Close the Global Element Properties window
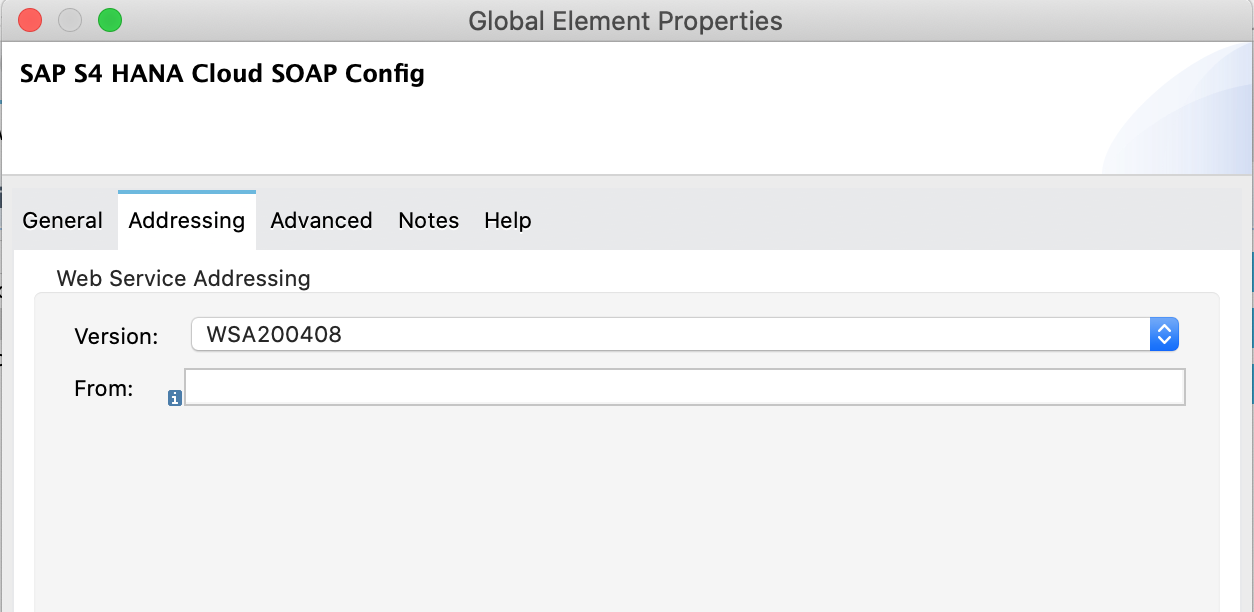Viewport: 1254px width, 612px height. click(30, 20)
